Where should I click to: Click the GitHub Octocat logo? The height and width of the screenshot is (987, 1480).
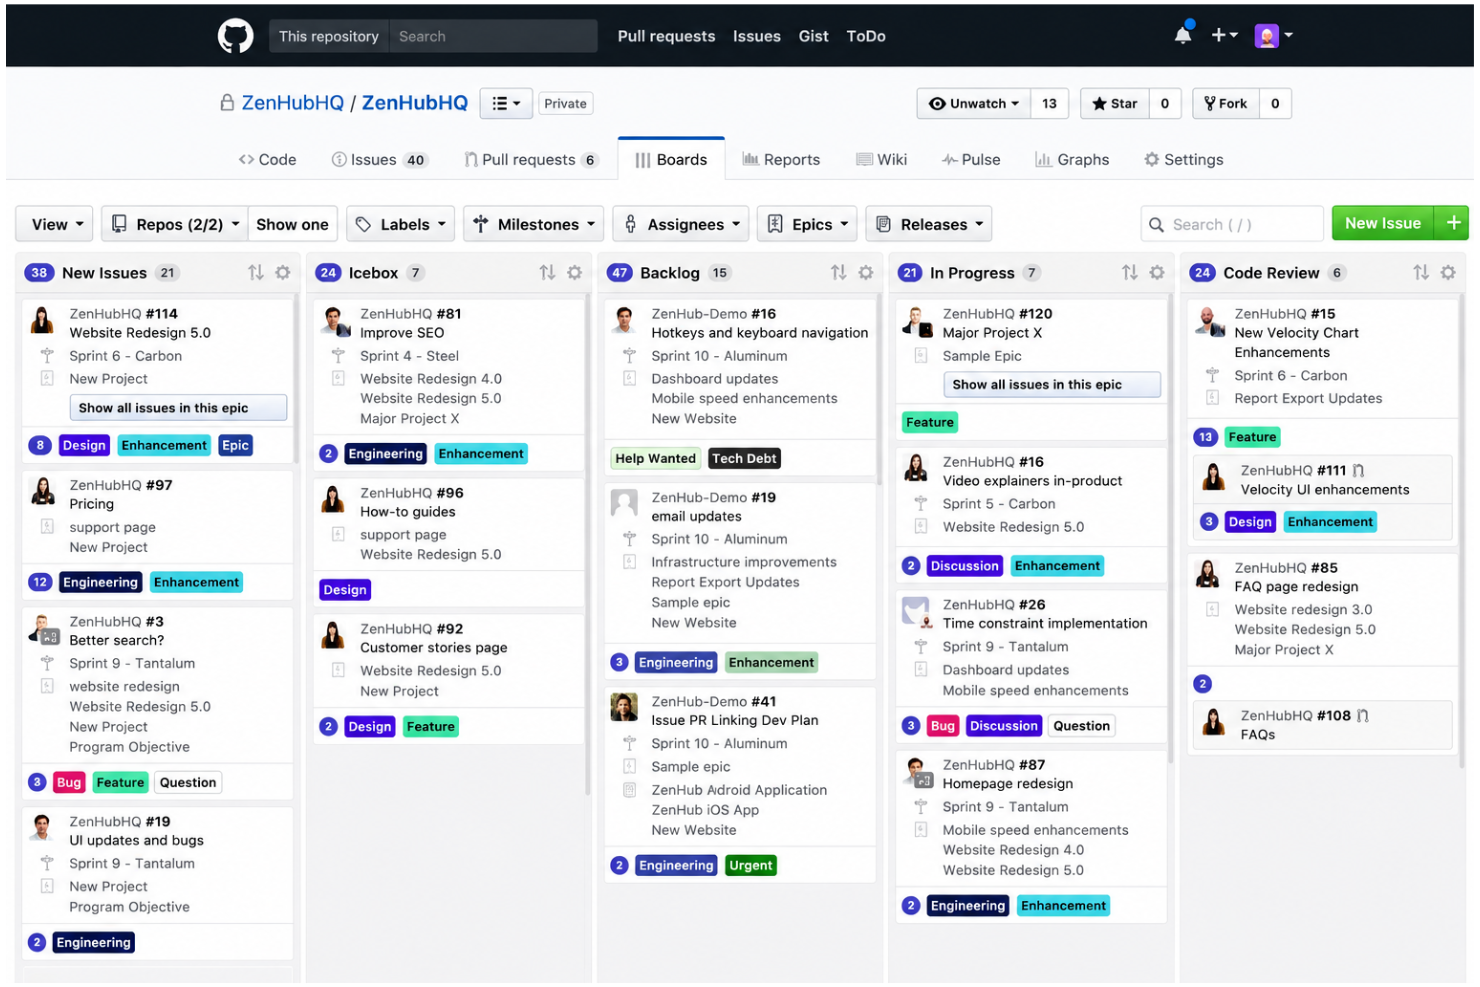tap(235, 36)
